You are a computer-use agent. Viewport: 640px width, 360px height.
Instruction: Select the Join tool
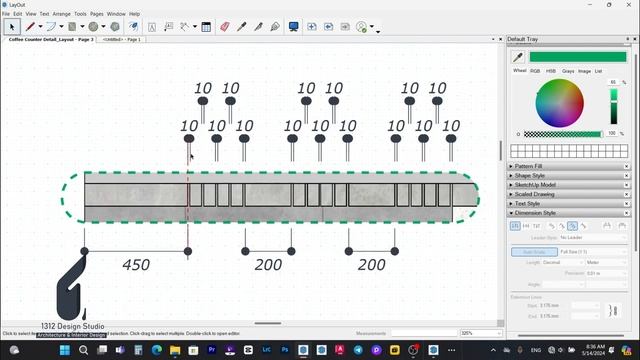pos(275,27)
